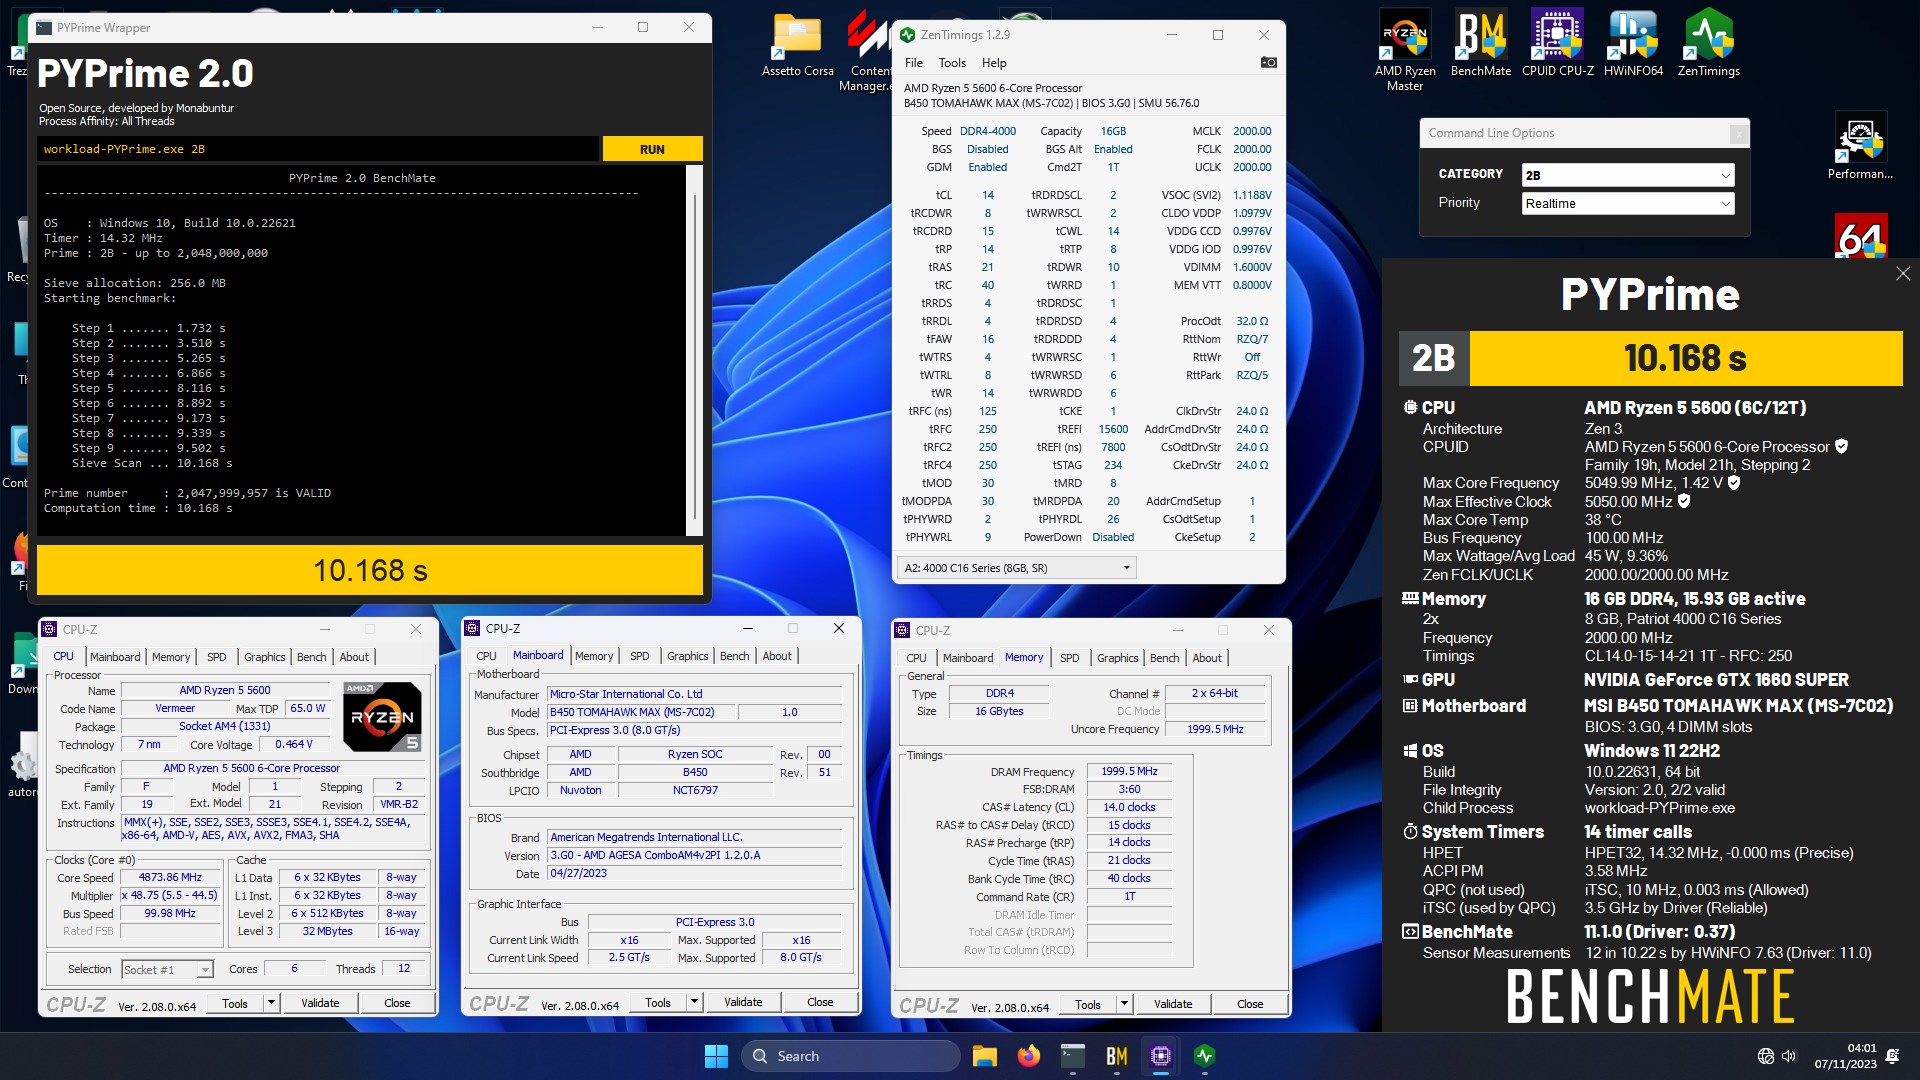The image size is (1920, 1080).
Task: Click Validate in right CPU-Z window
Action: pos(1173,1004)
